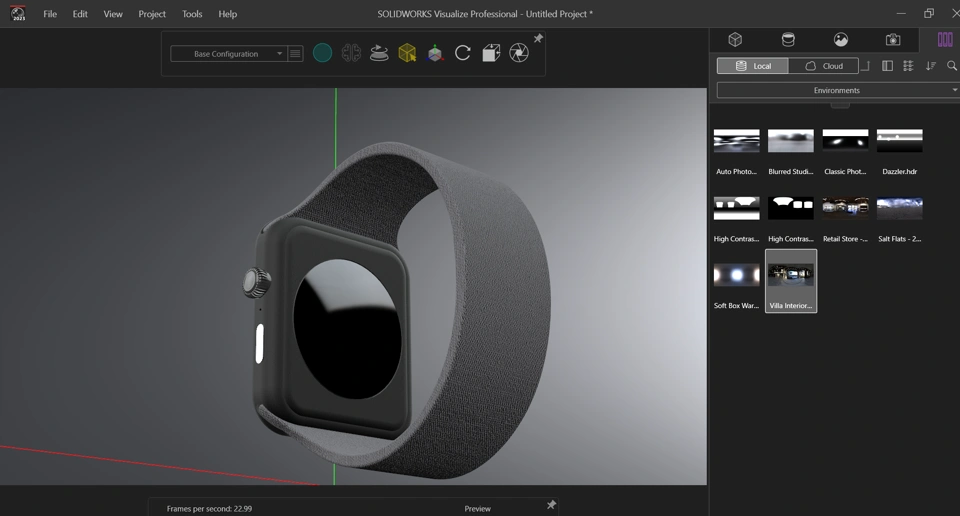Expand the Base Configuration dropdown
Image resolution: width=960 pixels, height=516 pixels.
228,54
